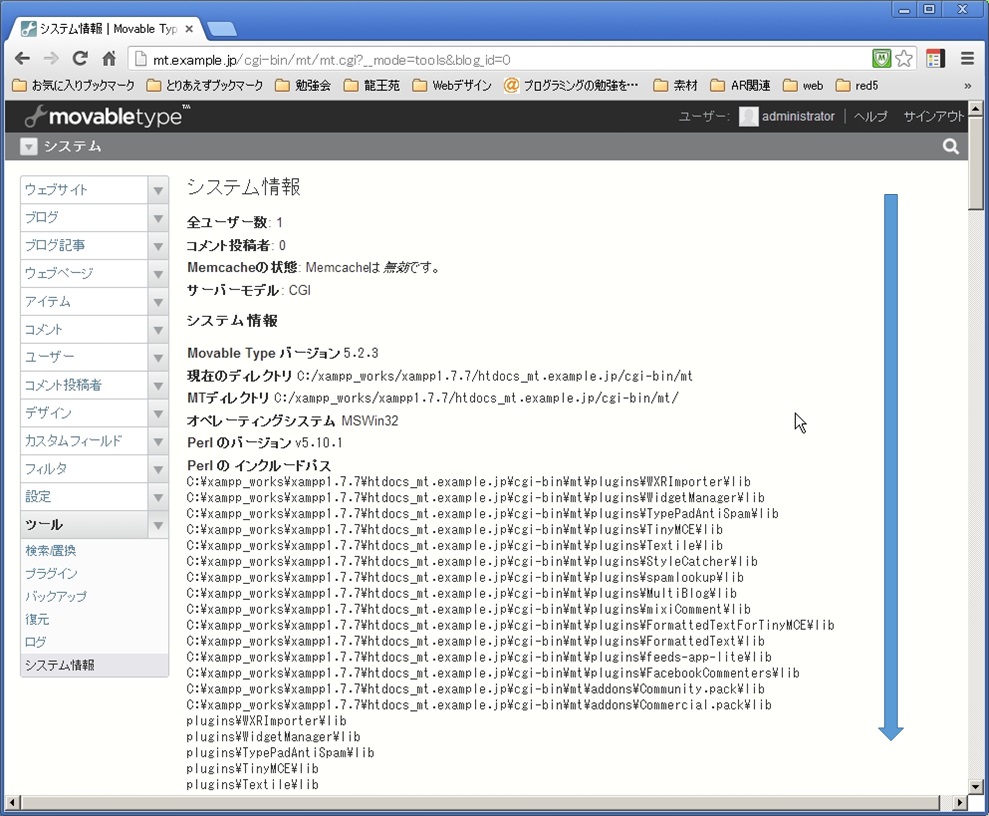
Task: Expand the ブログ記事 menu arrow
Action: click(158, 245)
